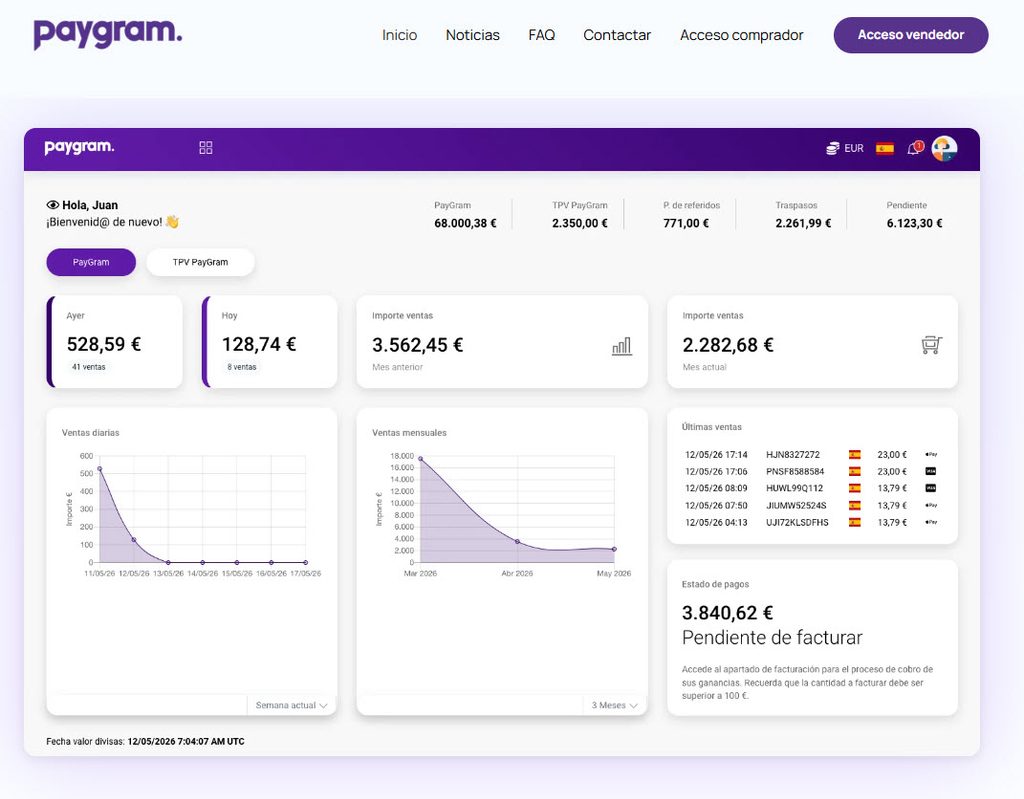Select the Spanish flag language icon in the top bar
Screen dimensions: 1024x799
coord(885,148)
